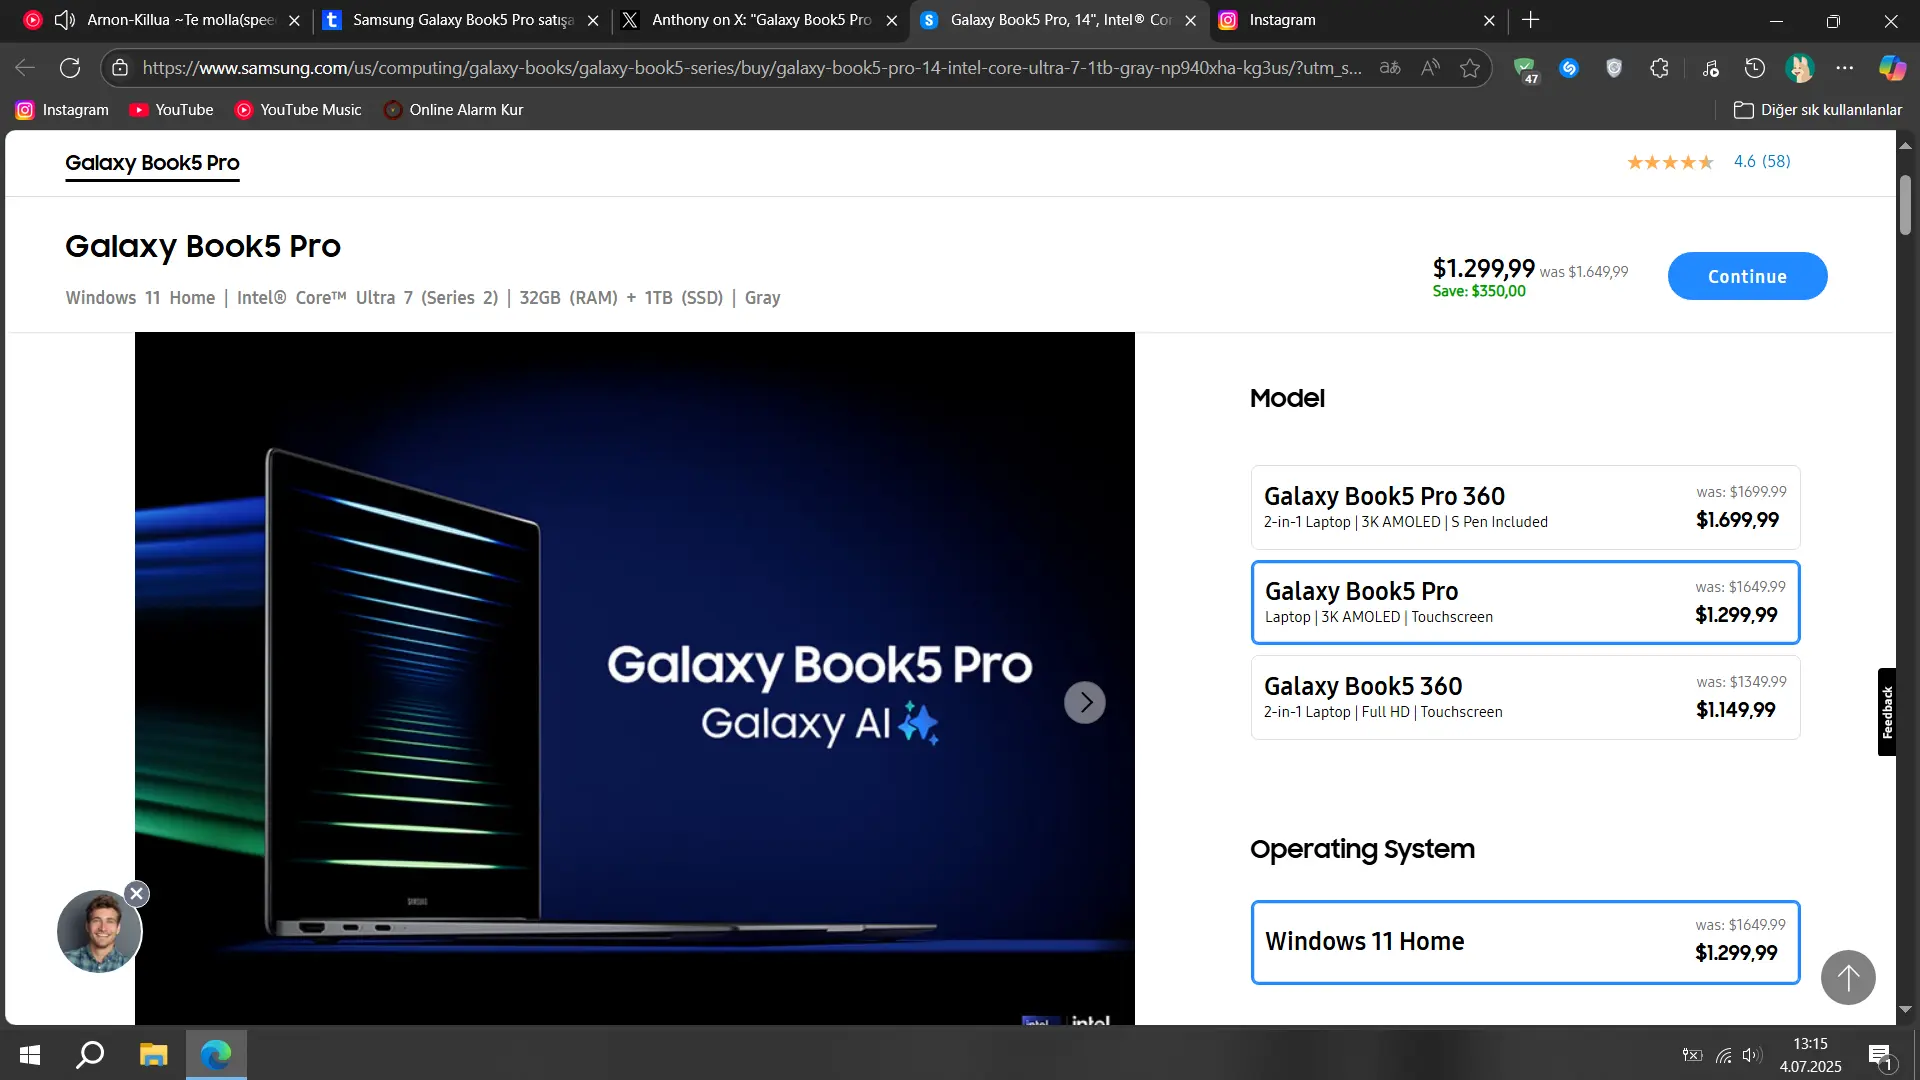Open Windows taskbar search
Screen dimensions: 1920x1080
pos(91,1054)
